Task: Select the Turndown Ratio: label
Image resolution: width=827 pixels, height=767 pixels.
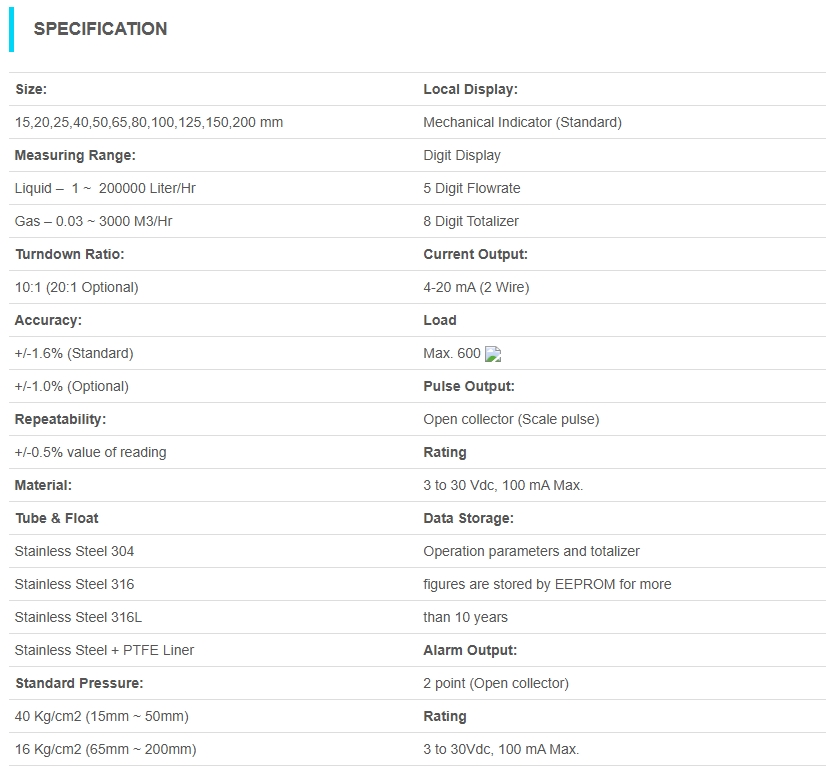Action: tap(70, 255)
